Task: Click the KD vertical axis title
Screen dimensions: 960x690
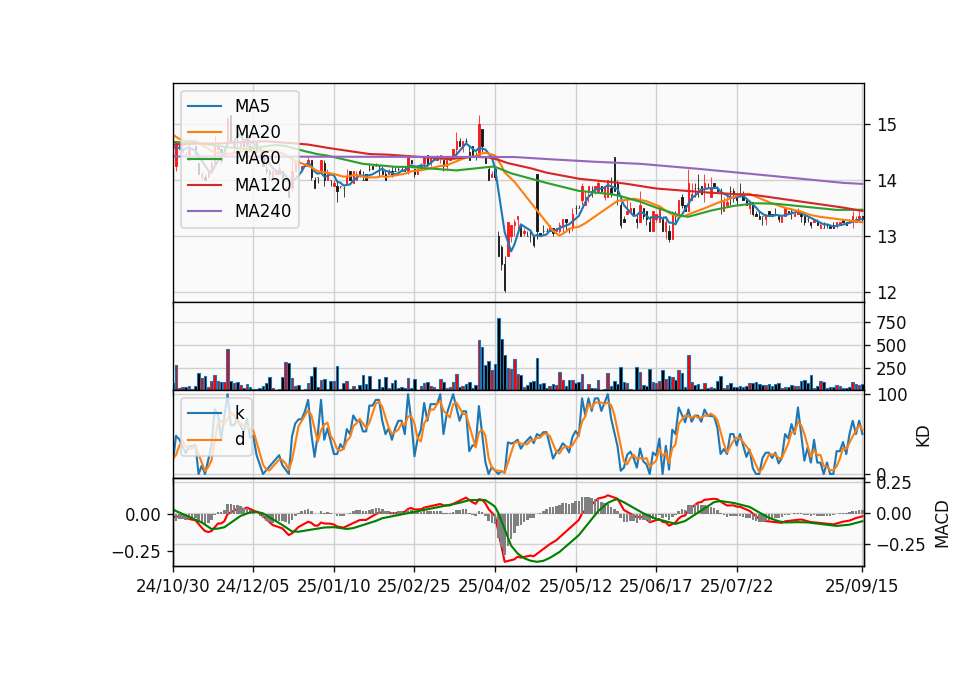Action: point(923,437)
